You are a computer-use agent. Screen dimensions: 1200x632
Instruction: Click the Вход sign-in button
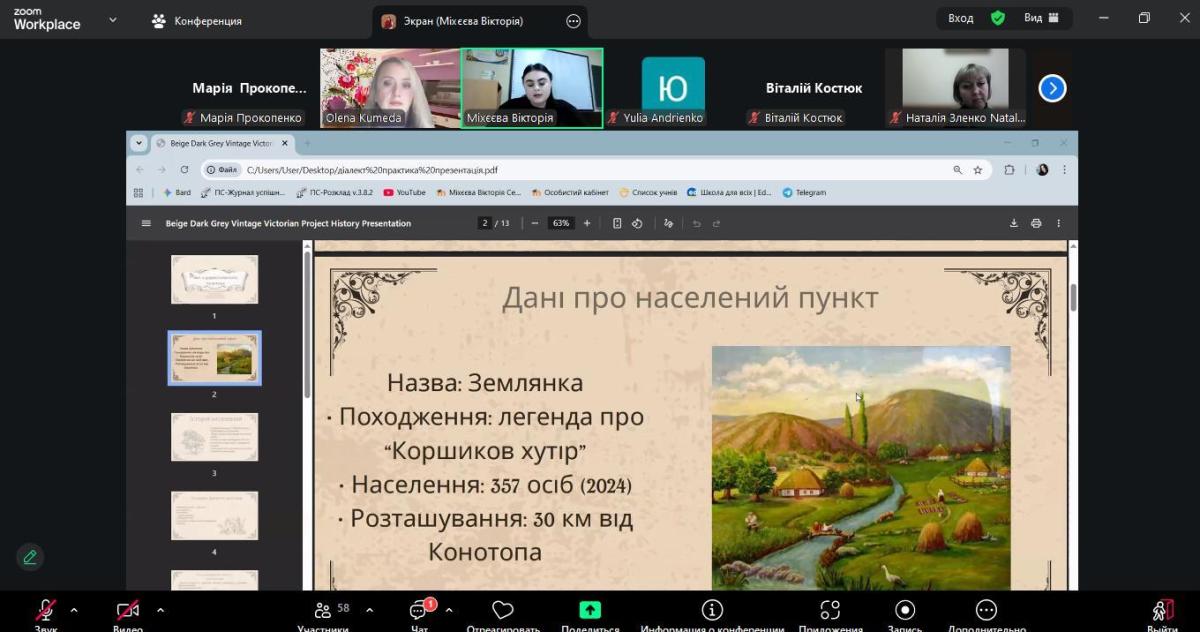[961, 18]
